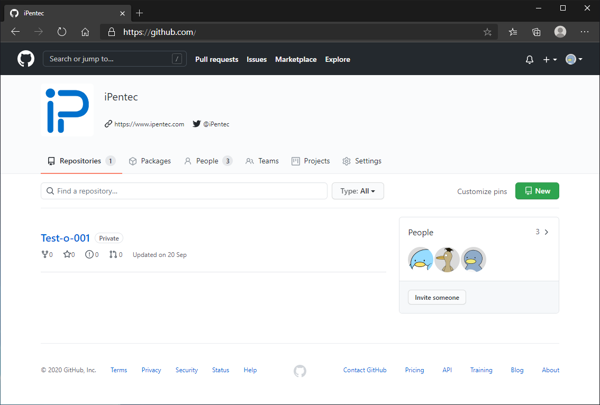600x405 pixels.
Task: Open the user avatar menu in GitHub header
Action: (x=574, y=59)
